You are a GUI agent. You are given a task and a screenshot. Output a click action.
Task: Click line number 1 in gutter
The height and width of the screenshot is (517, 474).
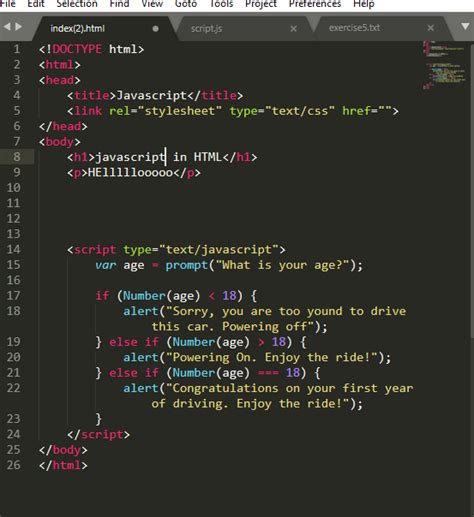[16, 49]
